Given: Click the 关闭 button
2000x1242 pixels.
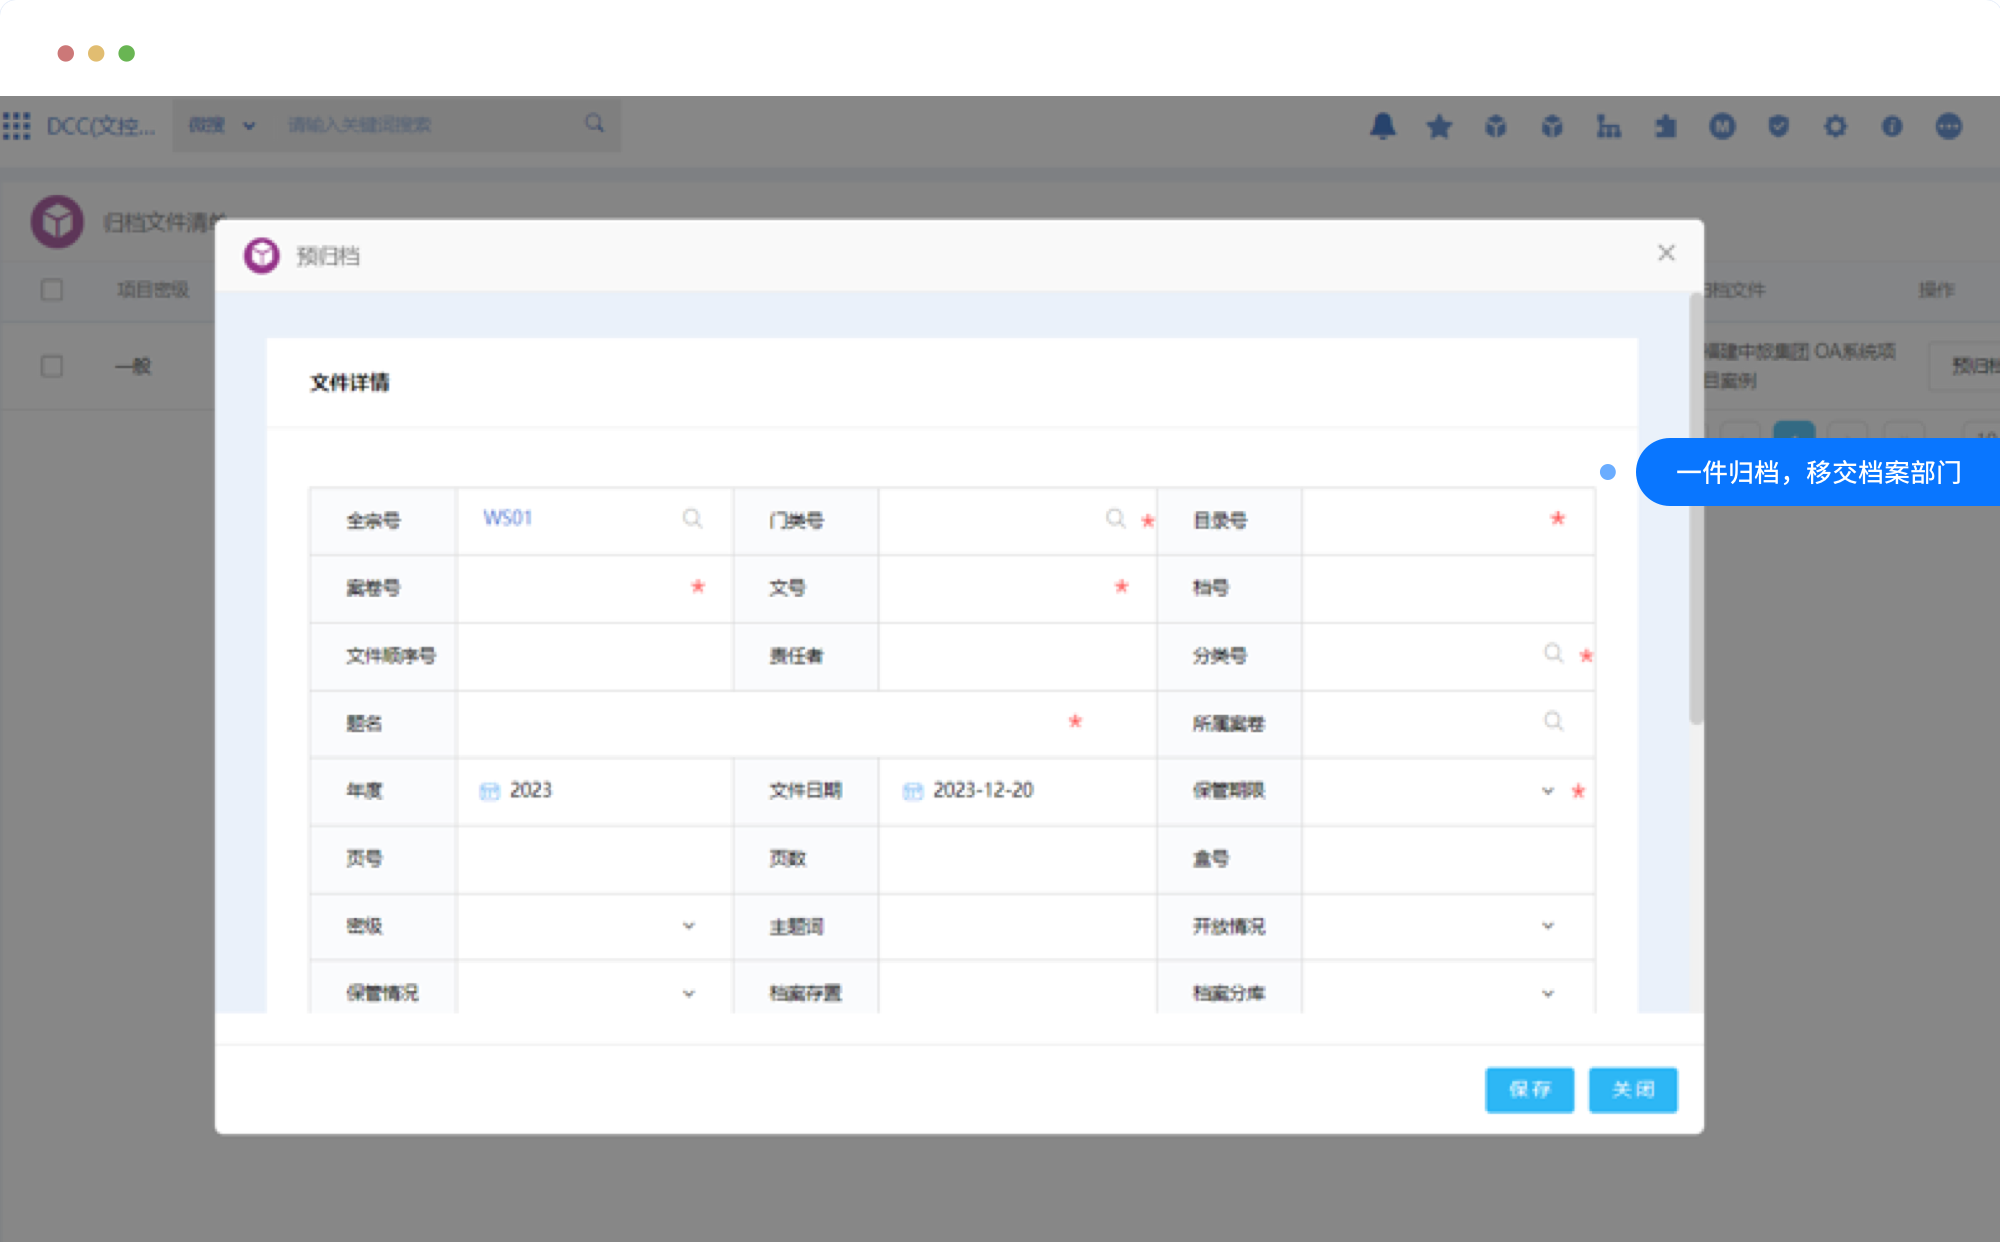Looking at the screenshot, I should [1632, 1089].
